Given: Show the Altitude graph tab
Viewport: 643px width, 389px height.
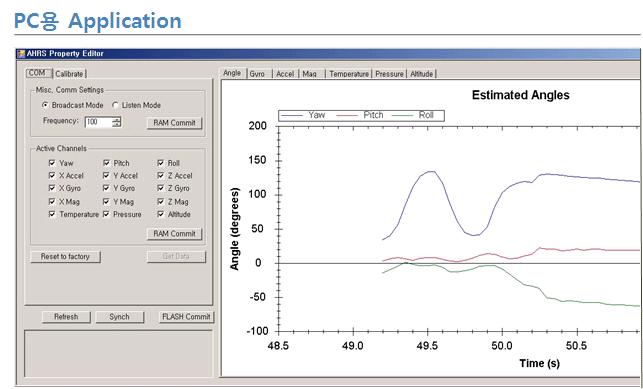Looking at the screenshot, I should [x=422, y=74].
